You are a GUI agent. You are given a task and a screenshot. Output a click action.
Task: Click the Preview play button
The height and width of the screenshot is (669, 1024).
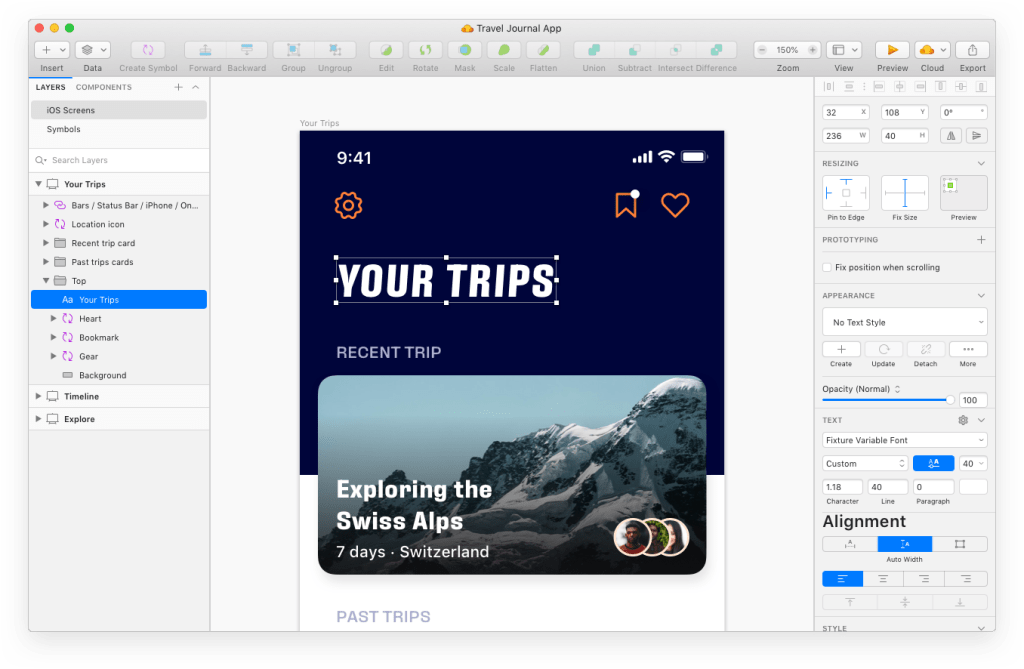(x=891, y=50)
